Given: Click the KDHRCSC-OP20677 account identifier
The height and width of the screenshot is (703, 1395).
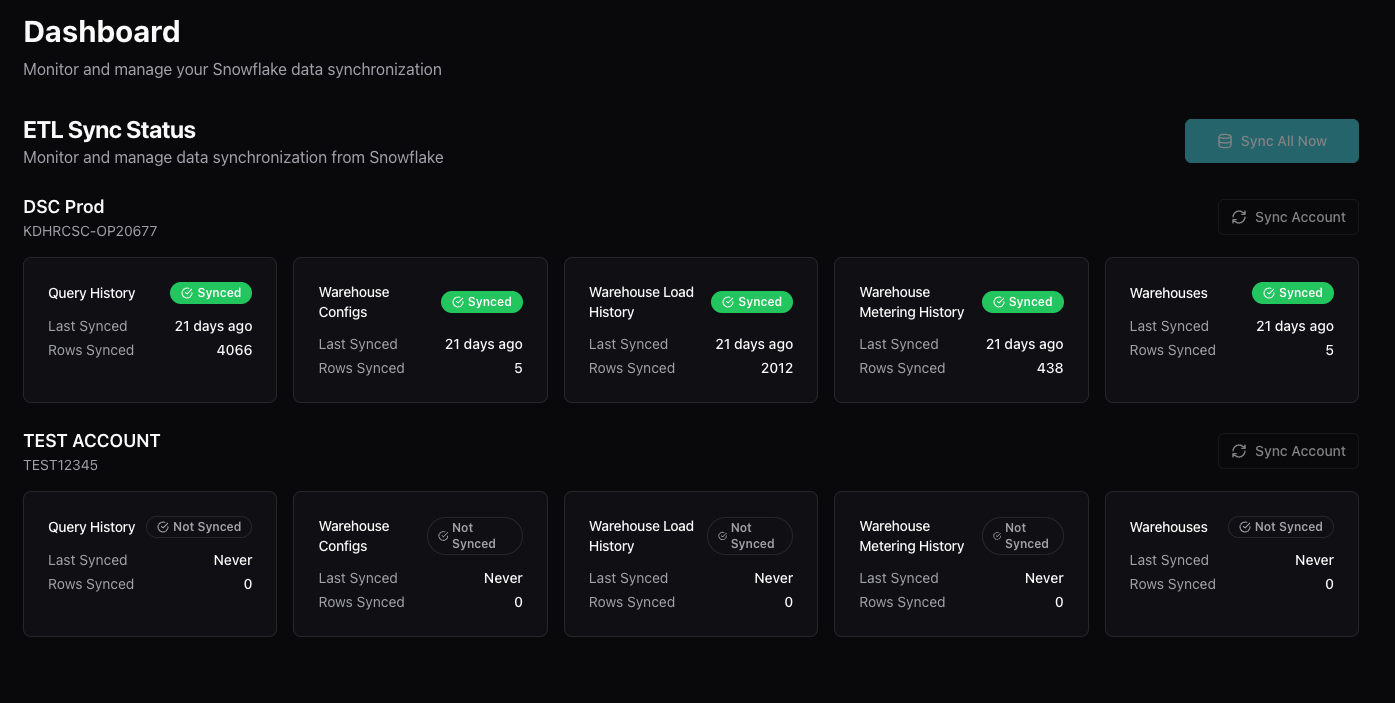Looking at the screenshot, I should click(x=90, y=231).
